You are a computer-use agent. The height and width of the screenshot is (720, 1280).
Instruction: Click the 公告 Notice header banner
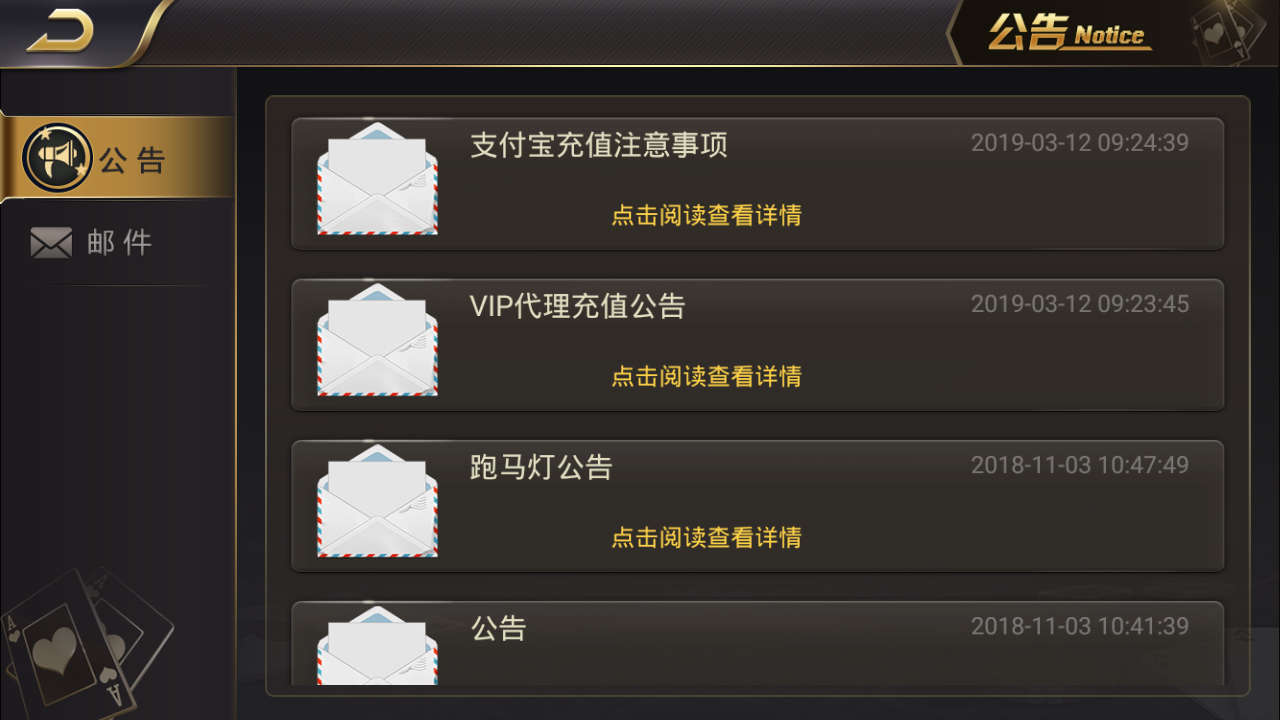pyautogui.click(x=1068, y=33)
